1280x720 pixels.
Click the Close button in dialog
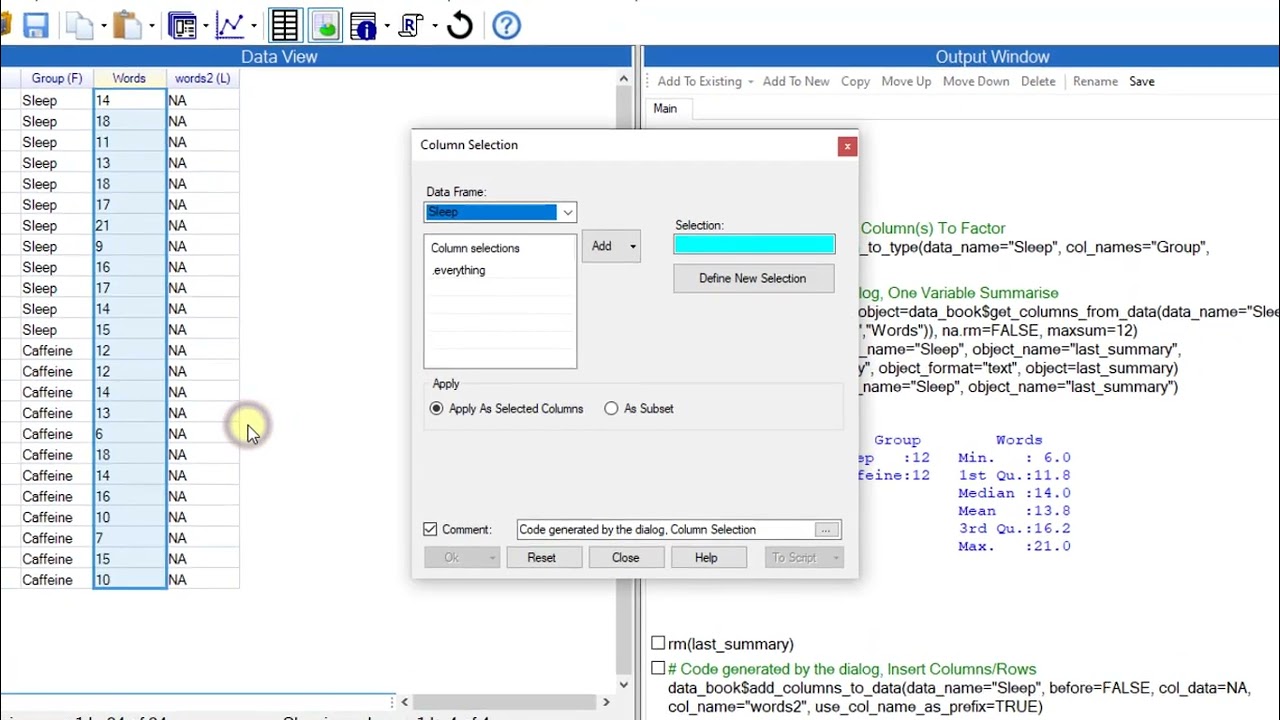pos(625,558)
